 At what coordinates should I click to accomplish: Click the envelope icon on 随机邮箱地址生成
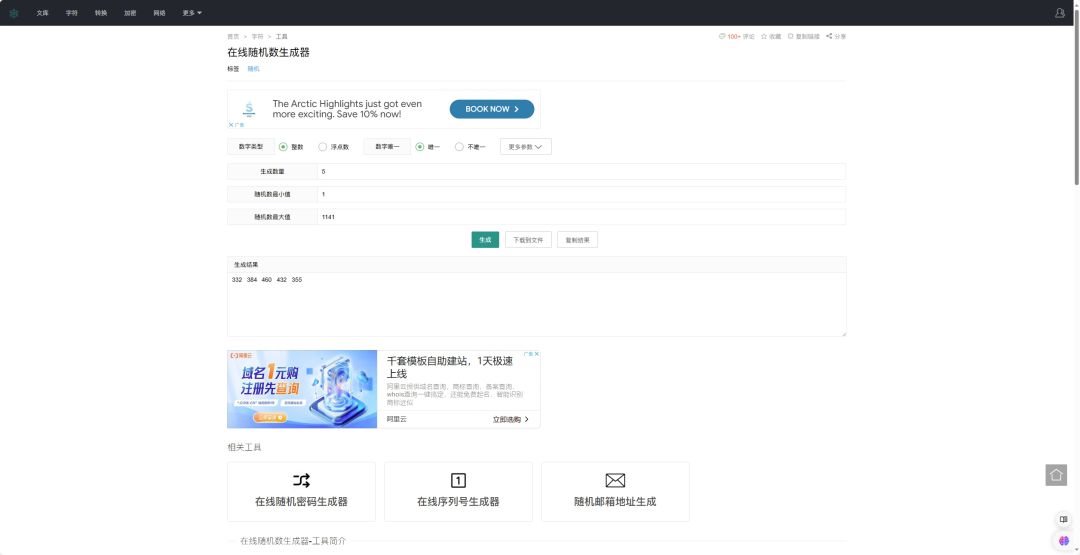click(615, 481)
